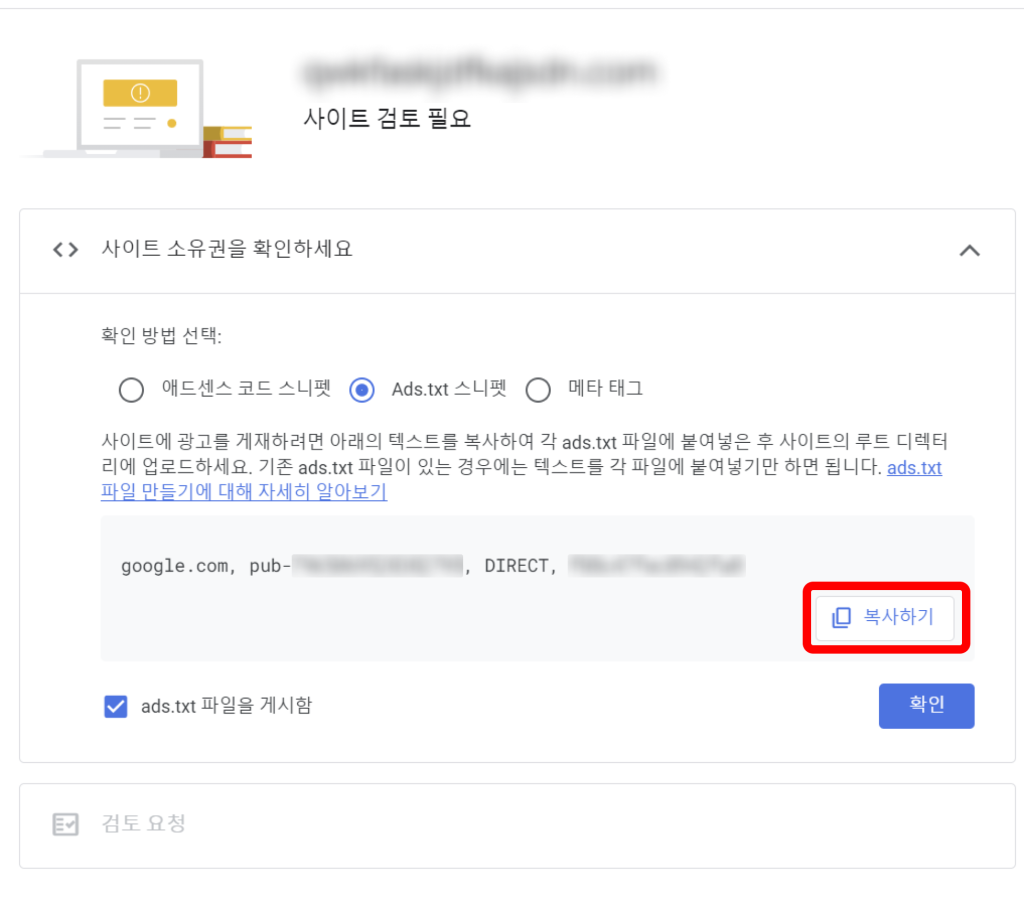Expand the 검토 요청 section

(517, 825)
